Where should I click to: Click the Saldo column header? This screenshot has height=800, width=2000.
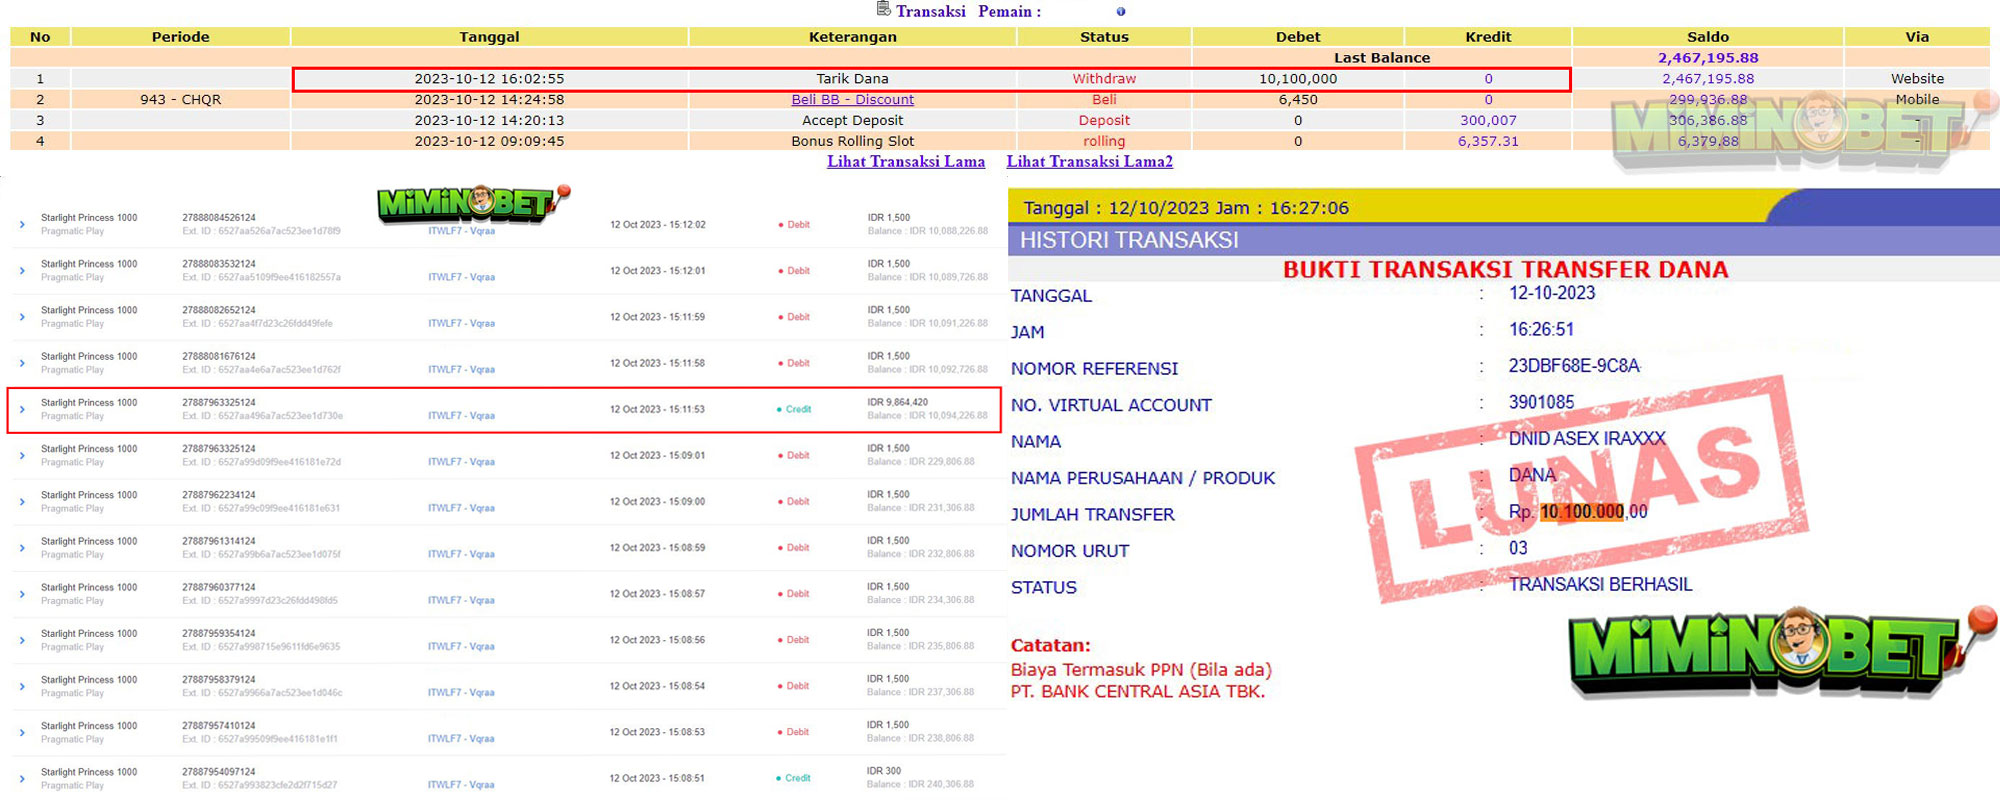tap(1707, 37)
